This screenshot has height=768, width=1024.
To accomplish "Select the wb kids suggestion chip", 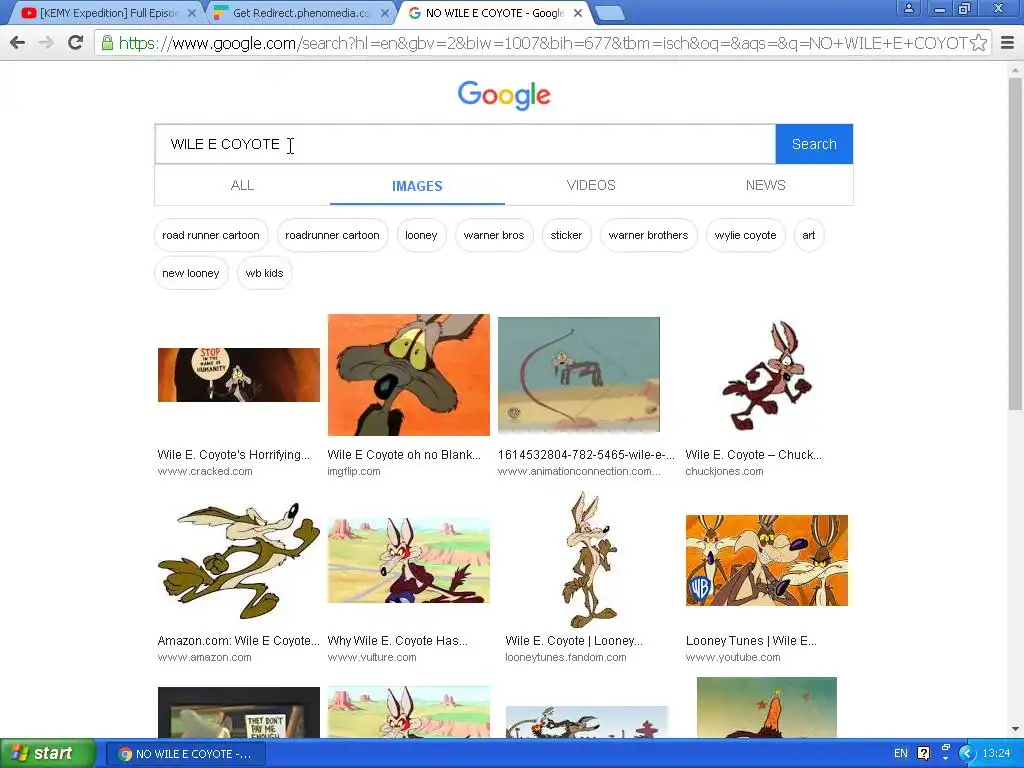I will pos(264,273).
